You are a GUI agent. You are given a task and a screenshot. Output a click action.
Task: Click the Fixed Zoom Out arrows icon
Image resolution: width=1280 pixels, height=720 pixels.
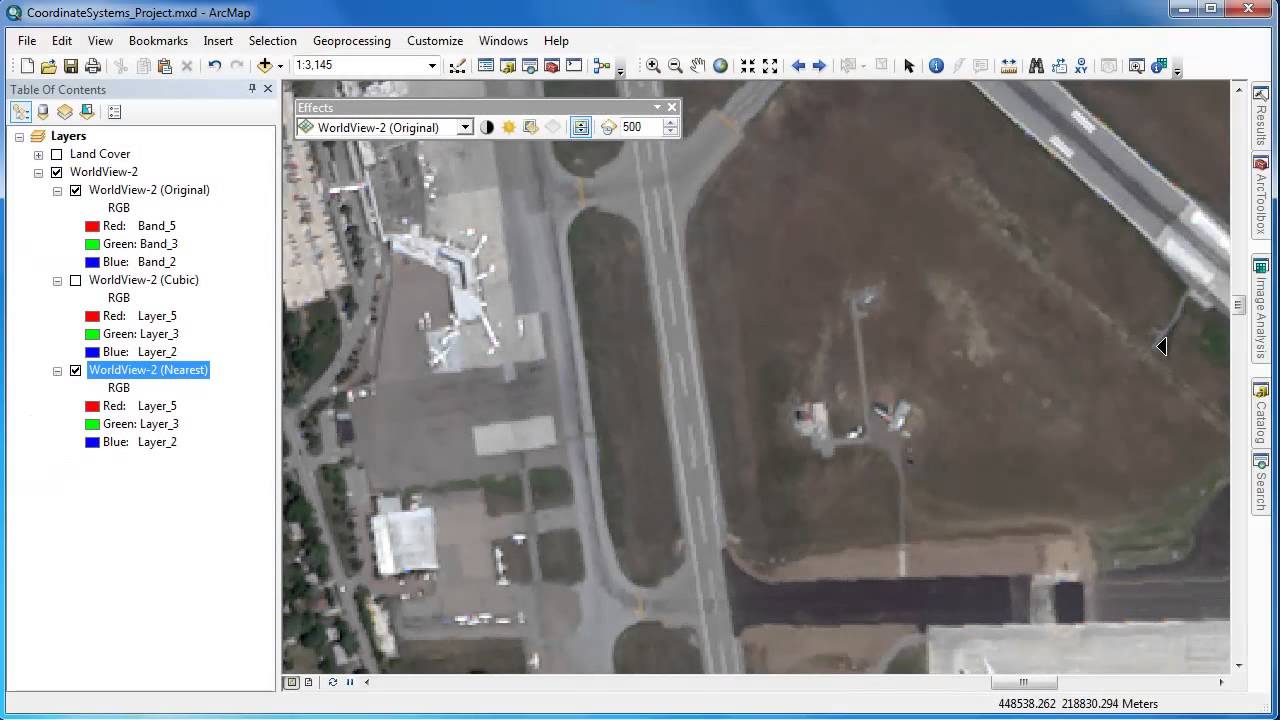tap(770, 66)
